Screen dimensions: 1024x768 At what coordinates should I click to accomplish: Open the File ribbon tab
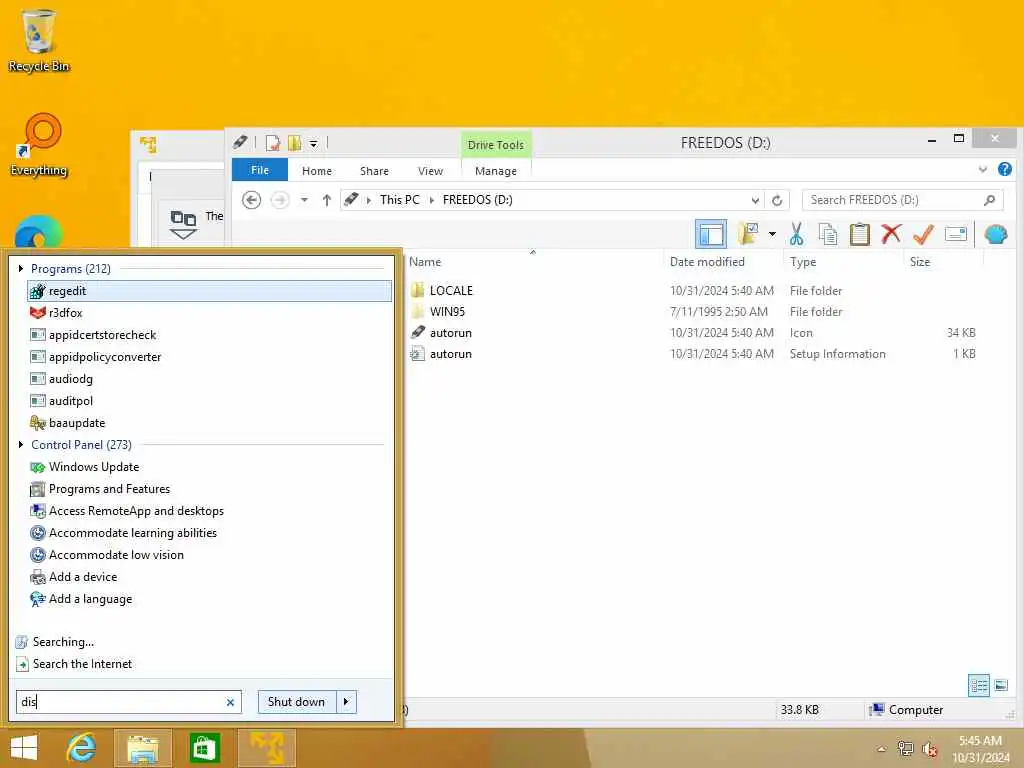coord(260,170)
